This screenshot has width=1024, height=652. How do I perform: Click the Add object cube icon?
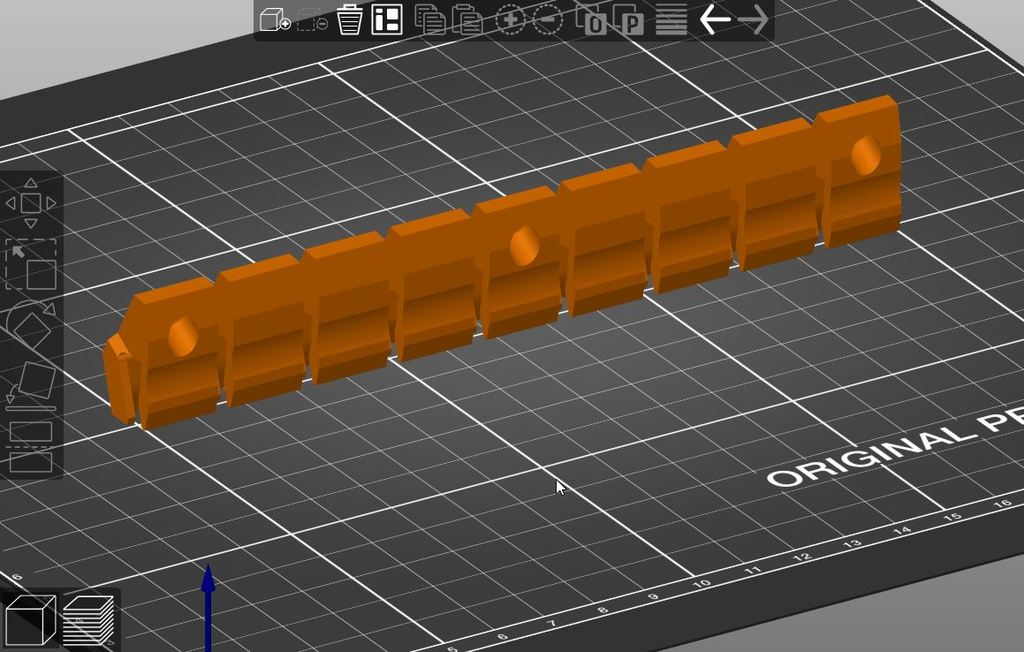274,20
